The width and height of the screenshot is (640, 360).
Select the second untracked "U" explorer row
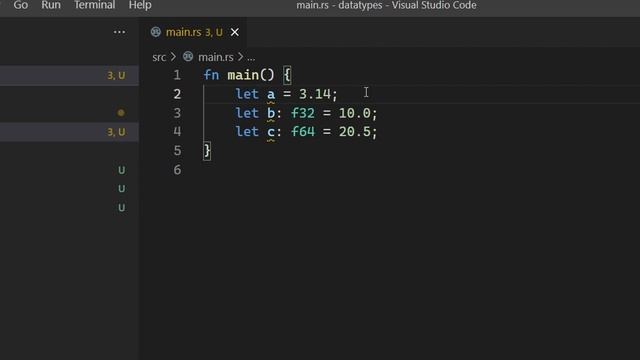pyautogui.click(x=69, y=189)
